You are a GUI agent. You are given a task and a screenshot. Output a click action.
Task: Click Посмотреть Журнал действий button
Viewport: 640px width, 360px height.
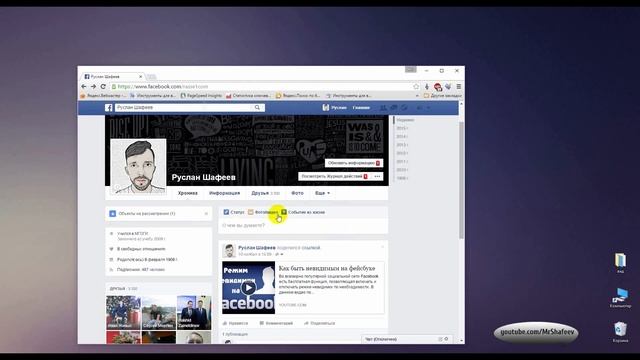click(334, 176)
